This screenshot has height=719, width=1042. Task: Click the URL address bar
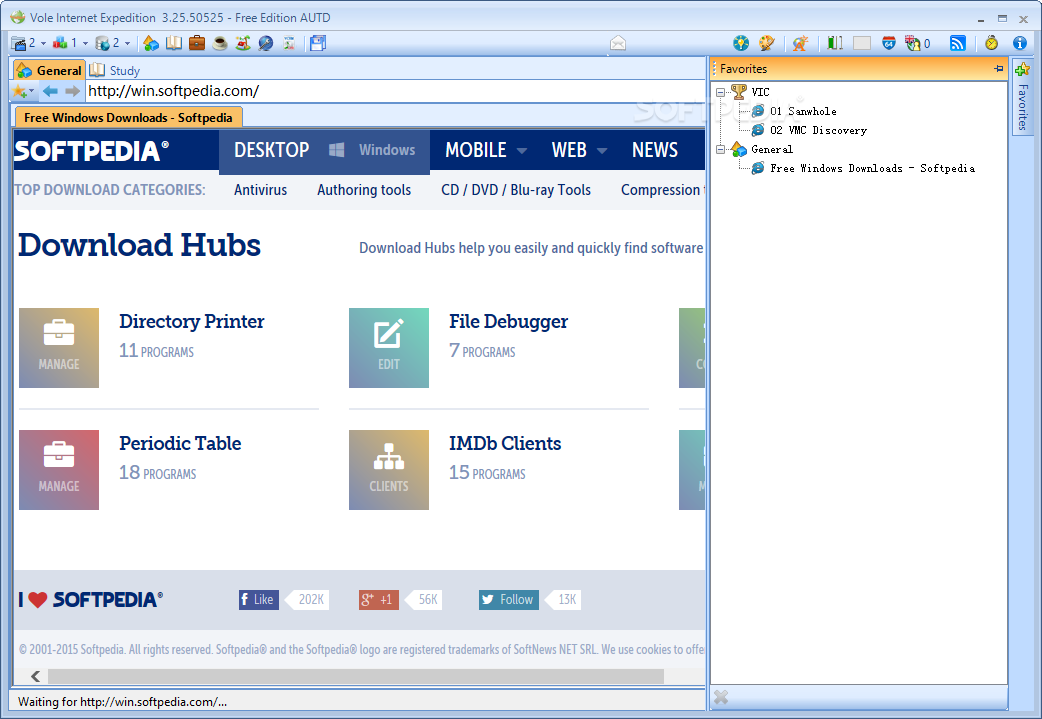[x=395, y=91]
